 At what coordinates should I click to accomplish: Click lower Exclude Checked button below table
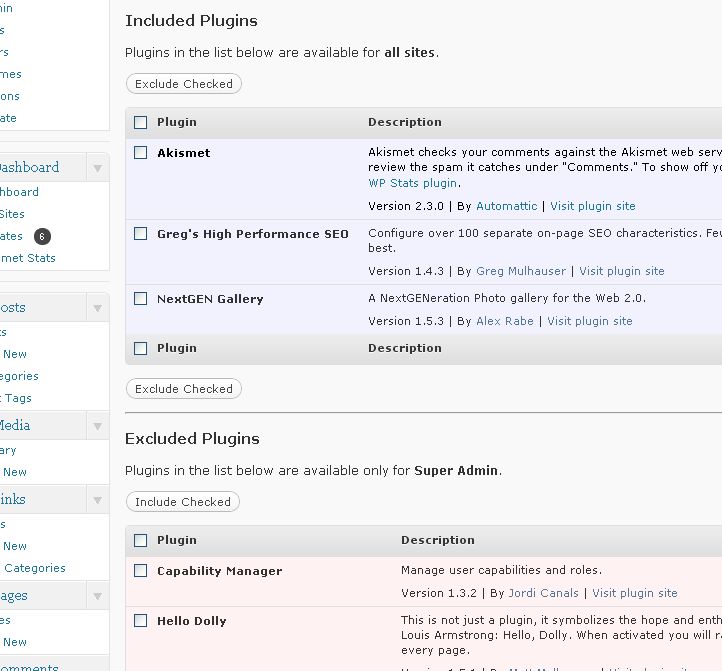click(x=184, y=389)
